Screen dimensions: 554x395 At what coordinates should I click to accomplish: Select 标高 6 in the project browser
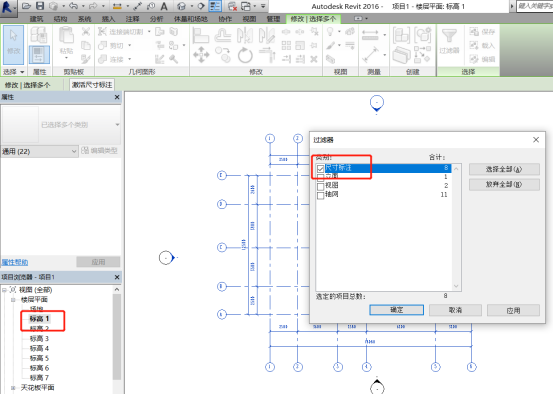(x=39, y=368)
